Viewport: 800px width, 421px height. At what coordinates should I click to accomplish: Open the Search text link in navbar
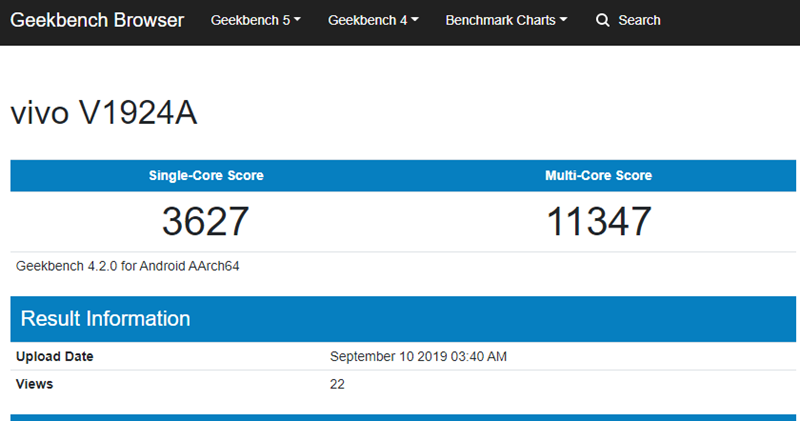click(x=639, y=20)
